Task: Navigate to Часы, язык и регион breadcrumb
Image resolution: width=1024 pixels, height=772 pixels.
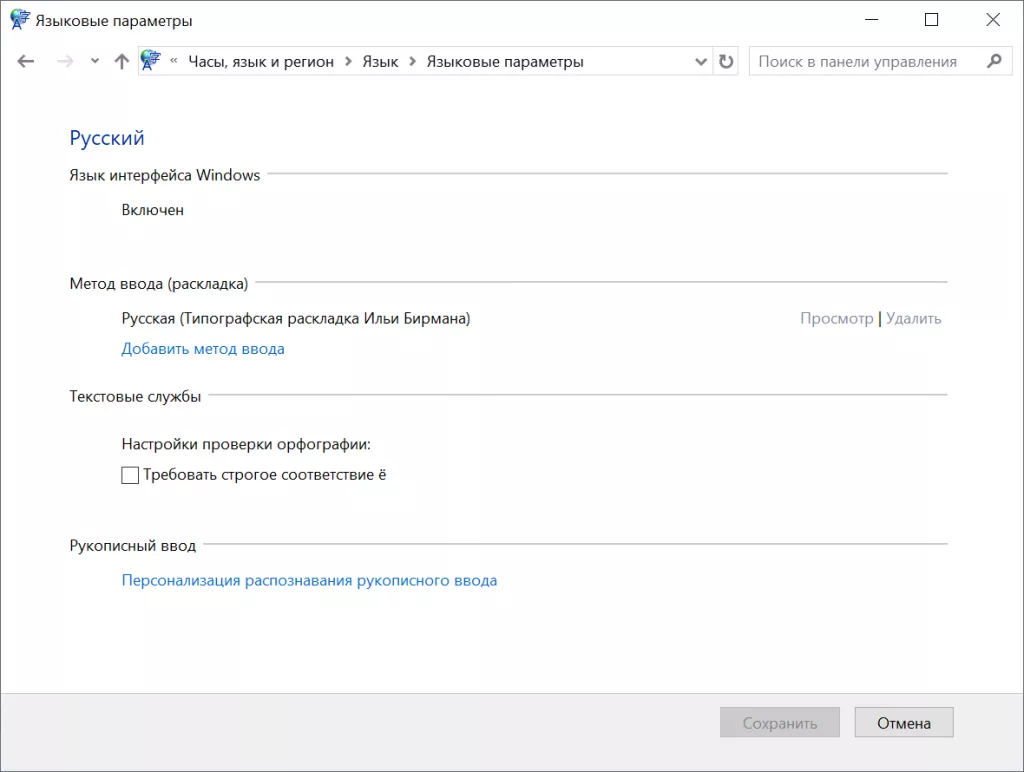Action: [x=262, y=61]
